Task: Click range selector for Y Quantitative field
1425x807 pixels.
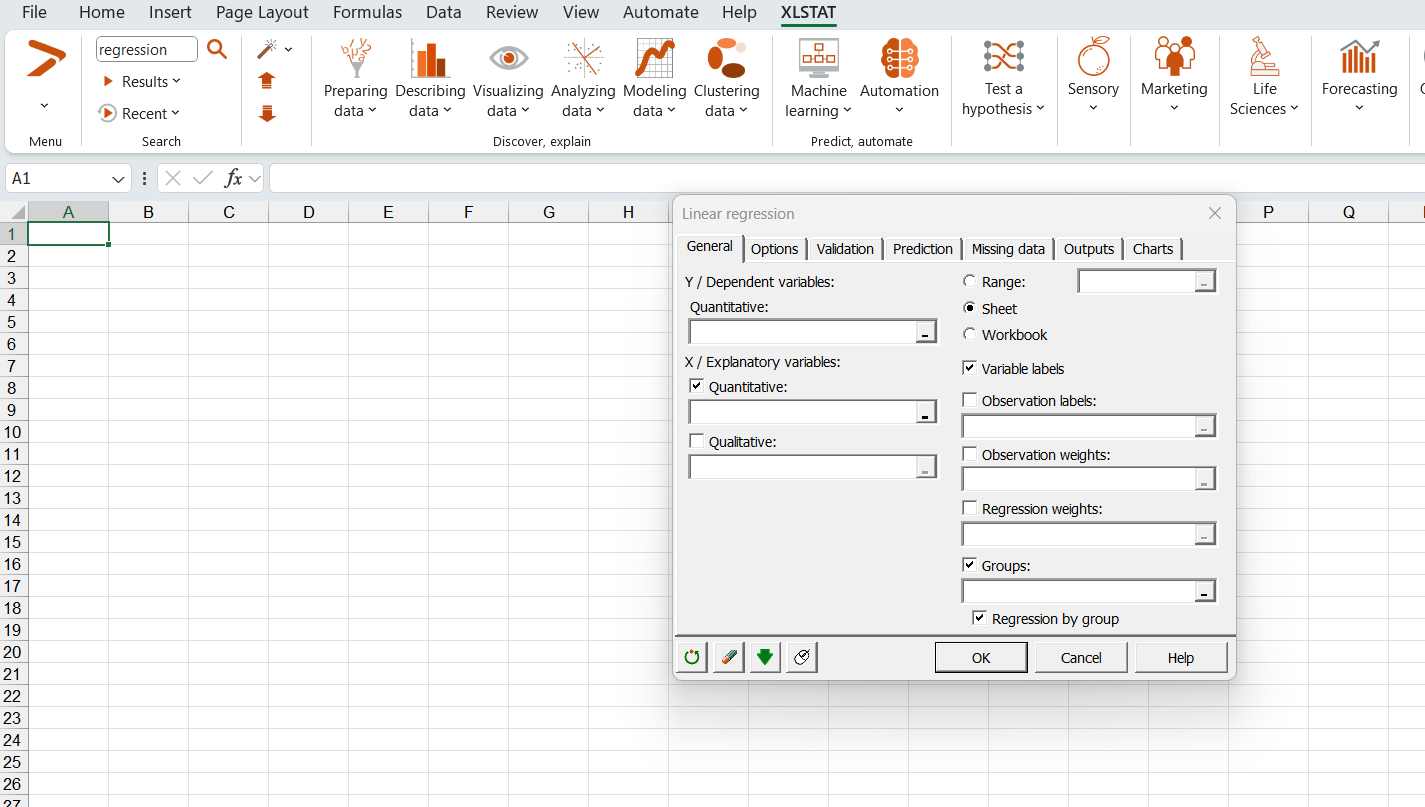Action: [x=926, y=333]
